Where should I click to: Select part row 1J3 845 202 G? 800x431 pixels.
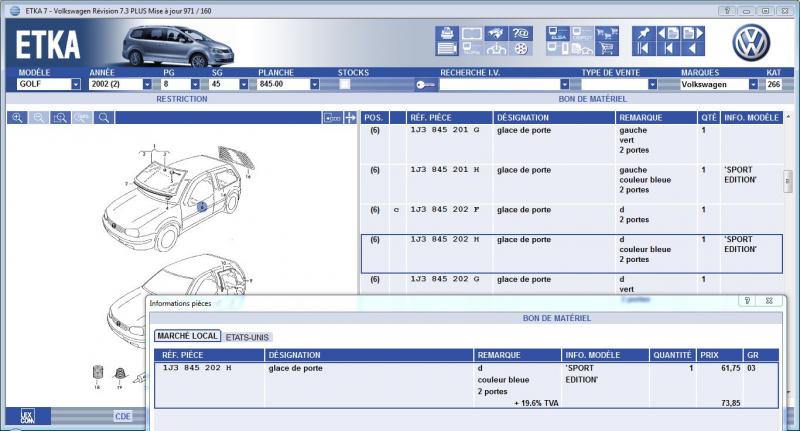(x=571, y=285)
